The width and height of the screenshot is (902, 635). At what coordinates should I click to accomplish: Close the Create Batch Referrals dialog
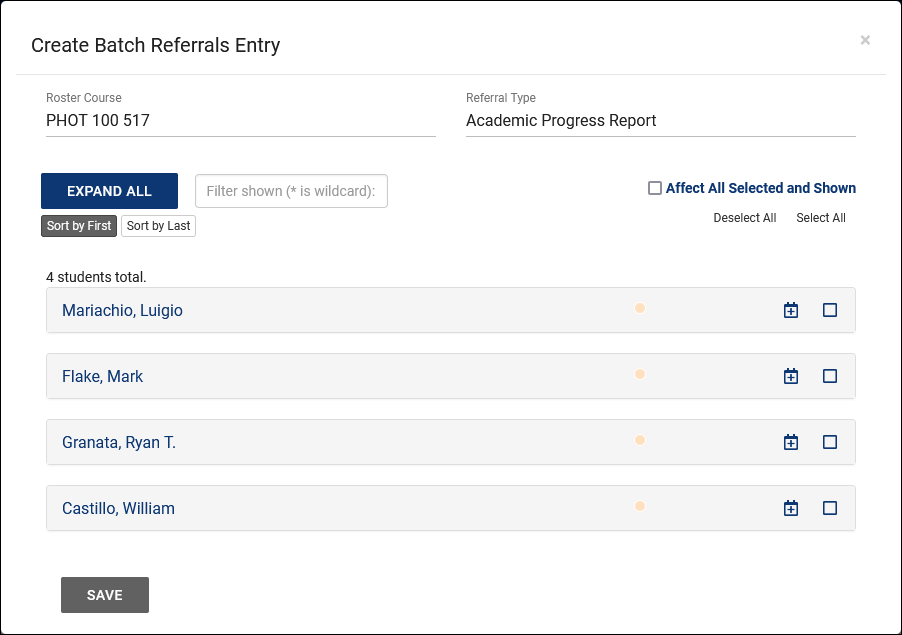coord(865,40)
